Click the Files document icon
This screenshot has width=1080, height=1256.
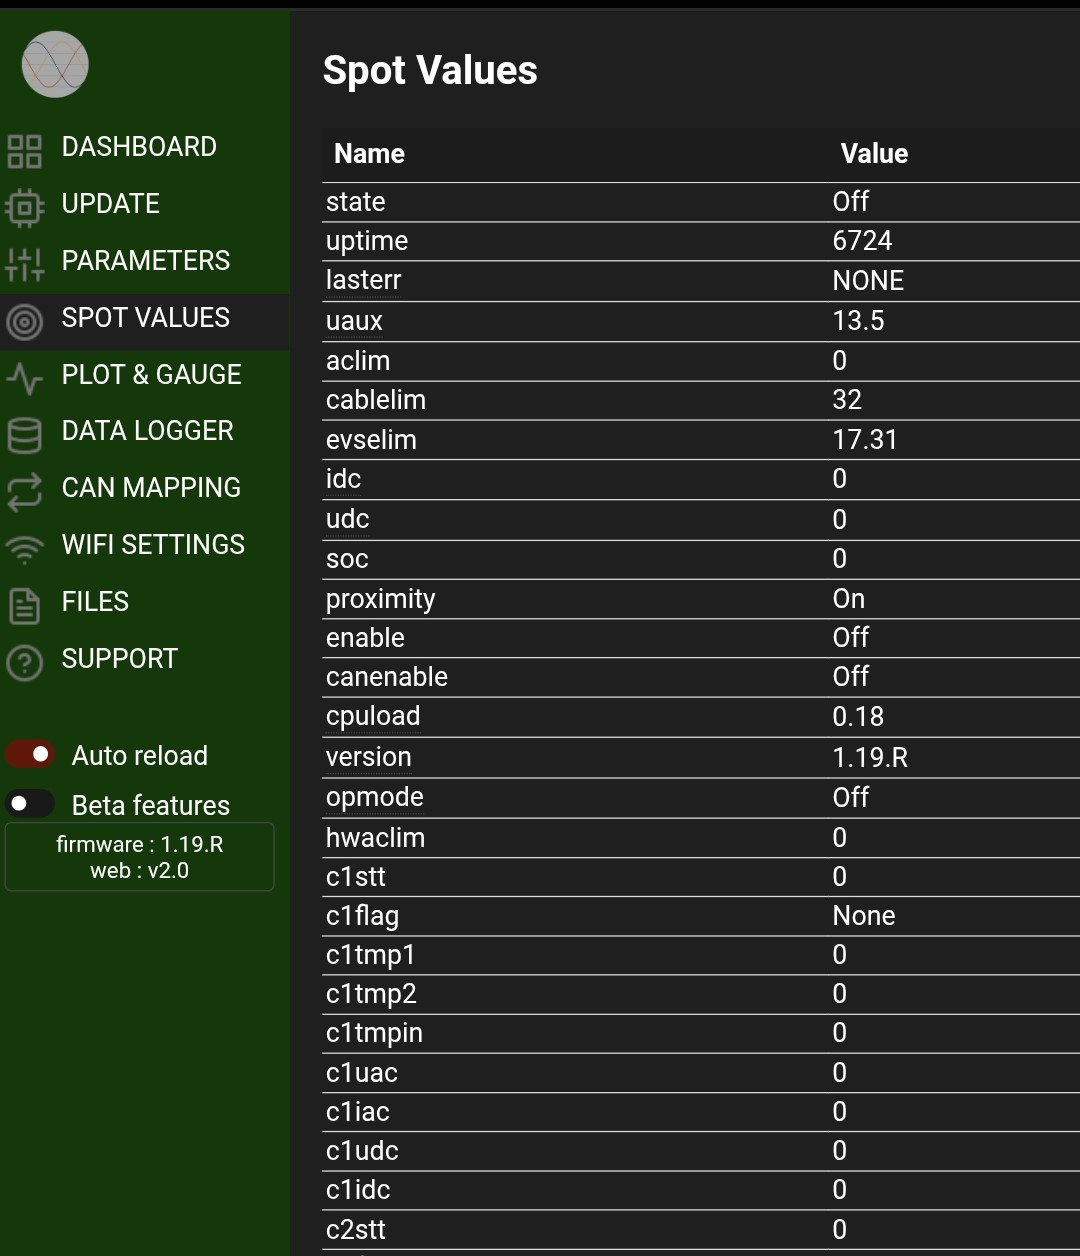click(24, 605)
